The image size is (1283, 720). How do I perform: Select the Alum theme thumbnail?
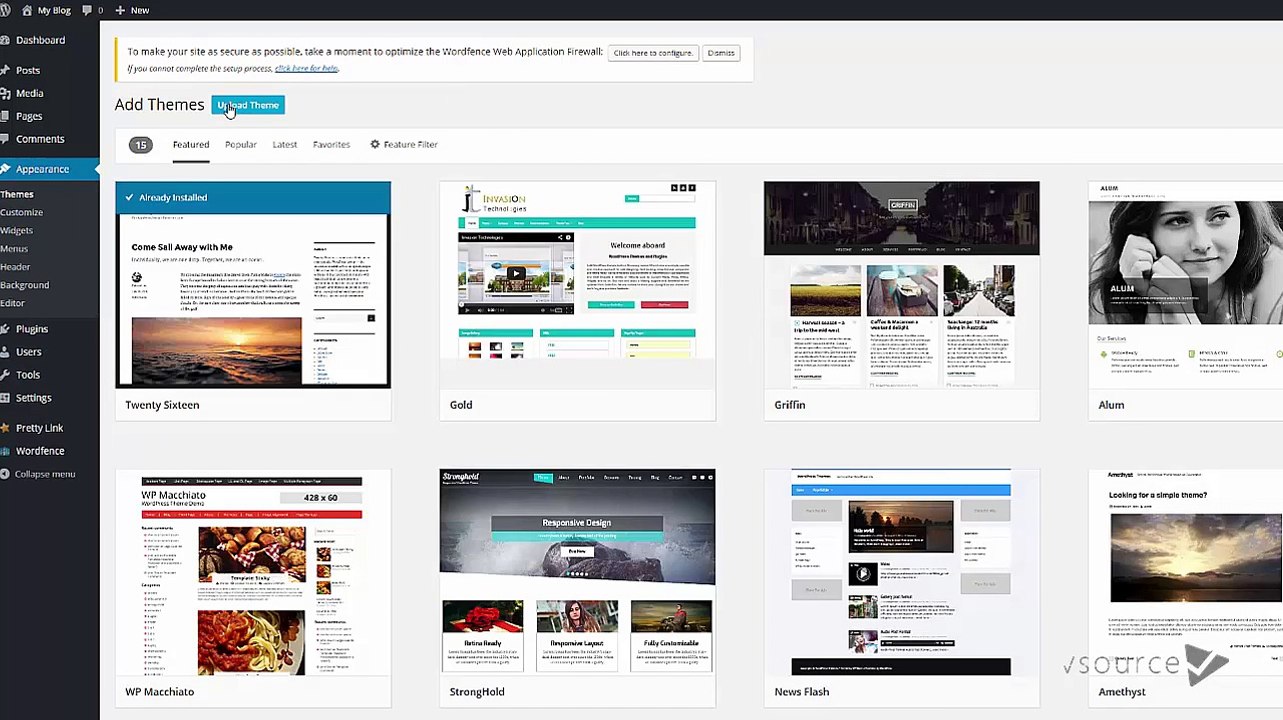pos(1185,285)
